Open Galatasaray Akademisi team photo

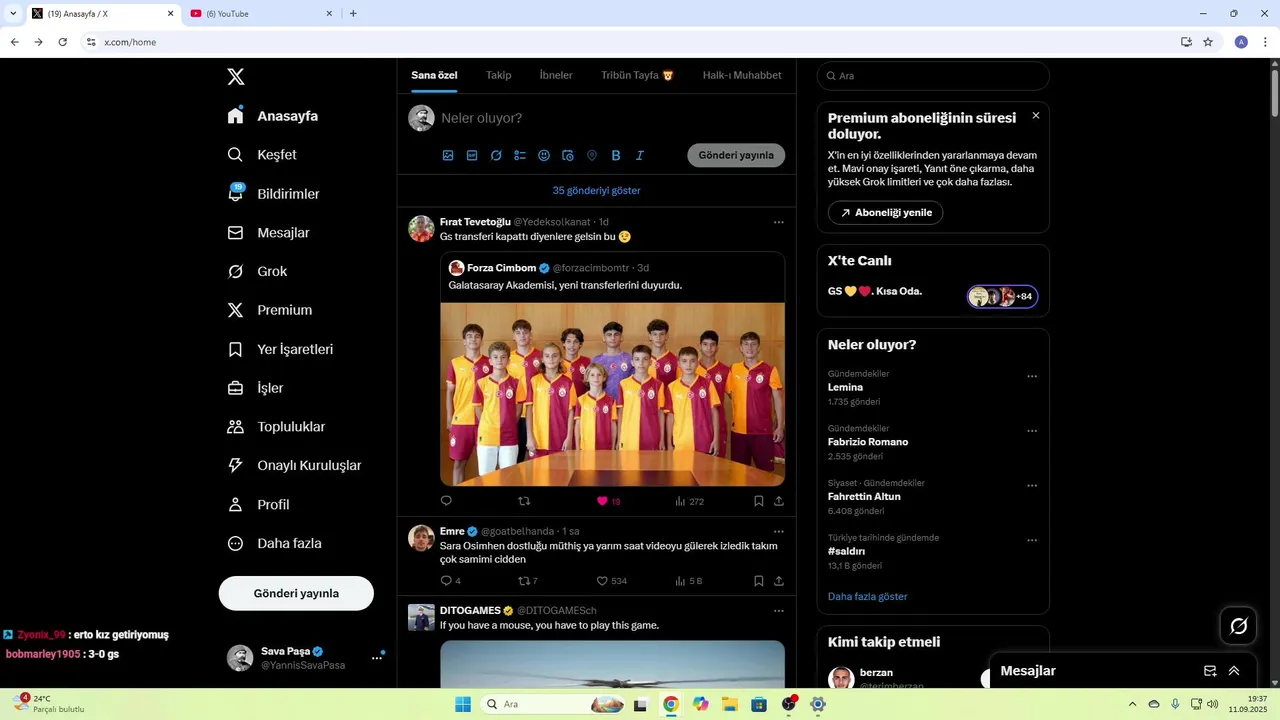[x=612, y=394]
